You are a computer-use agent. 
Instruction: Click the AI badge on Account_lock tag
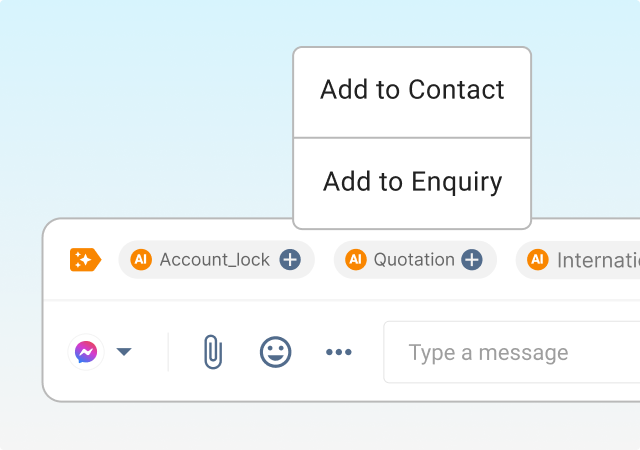141,260
